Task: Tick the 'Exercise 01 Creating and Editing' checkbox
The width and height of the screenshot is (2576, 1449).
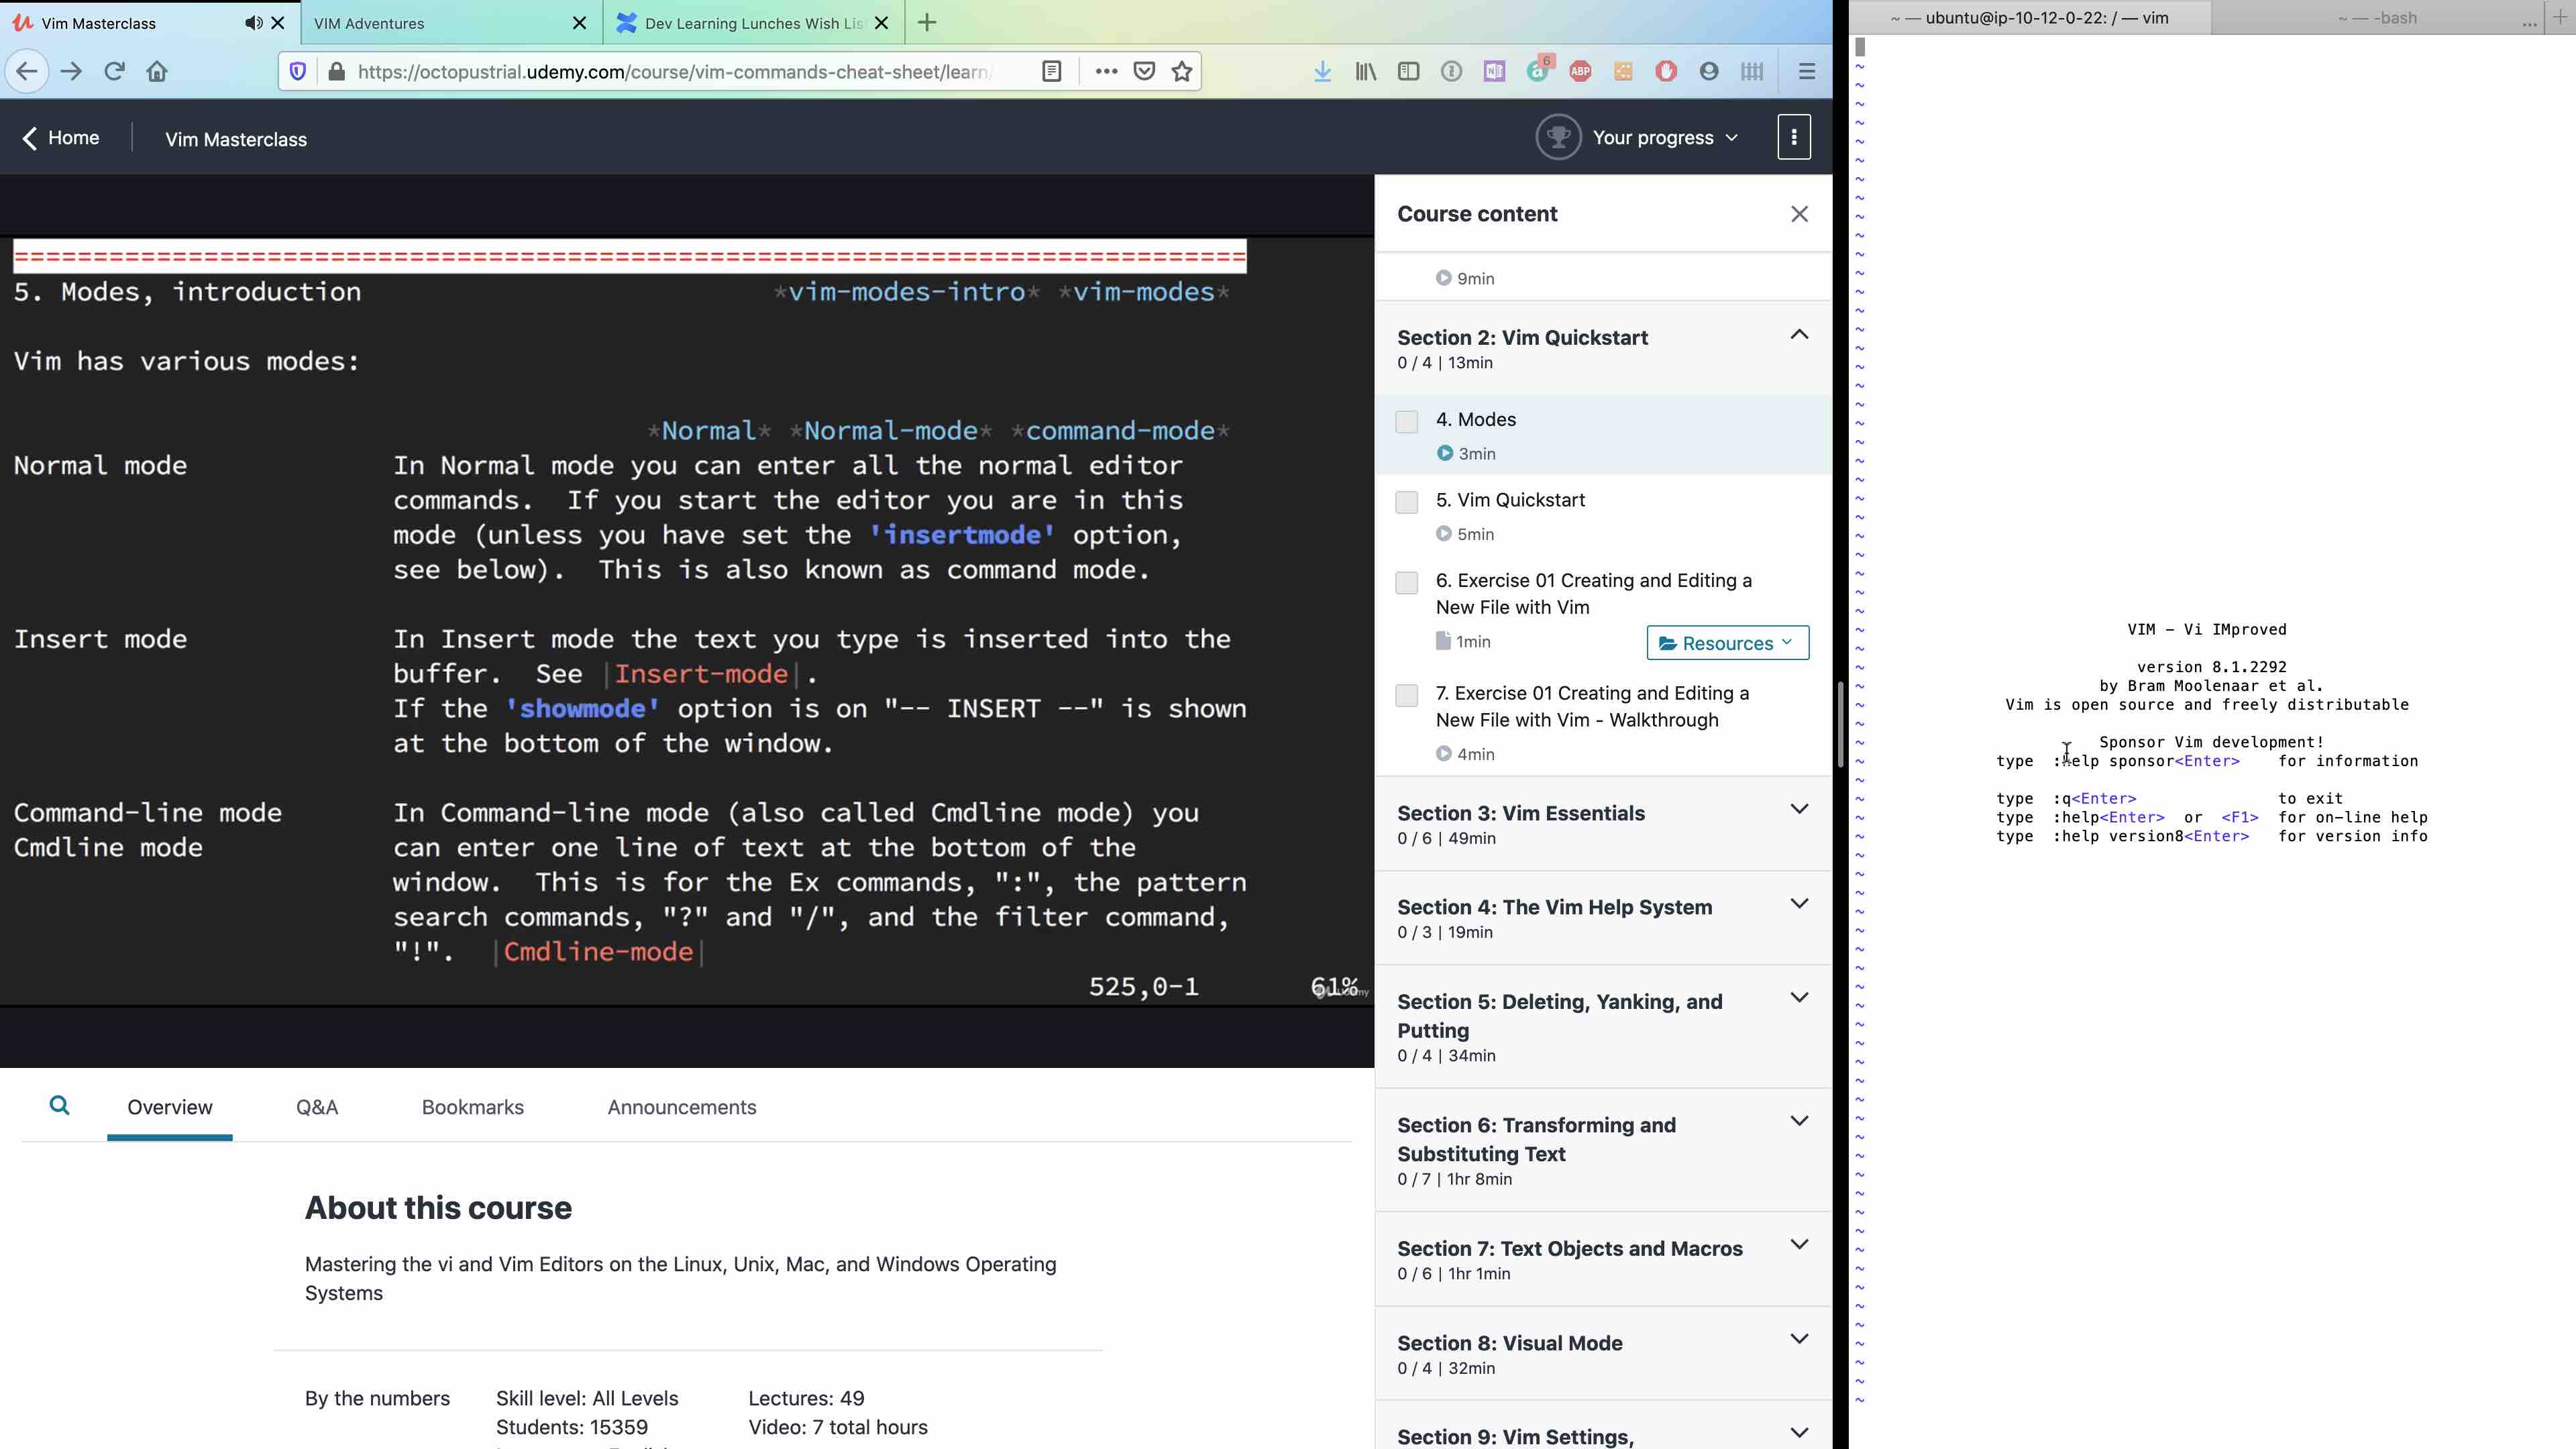Action: pos(1407,583)
